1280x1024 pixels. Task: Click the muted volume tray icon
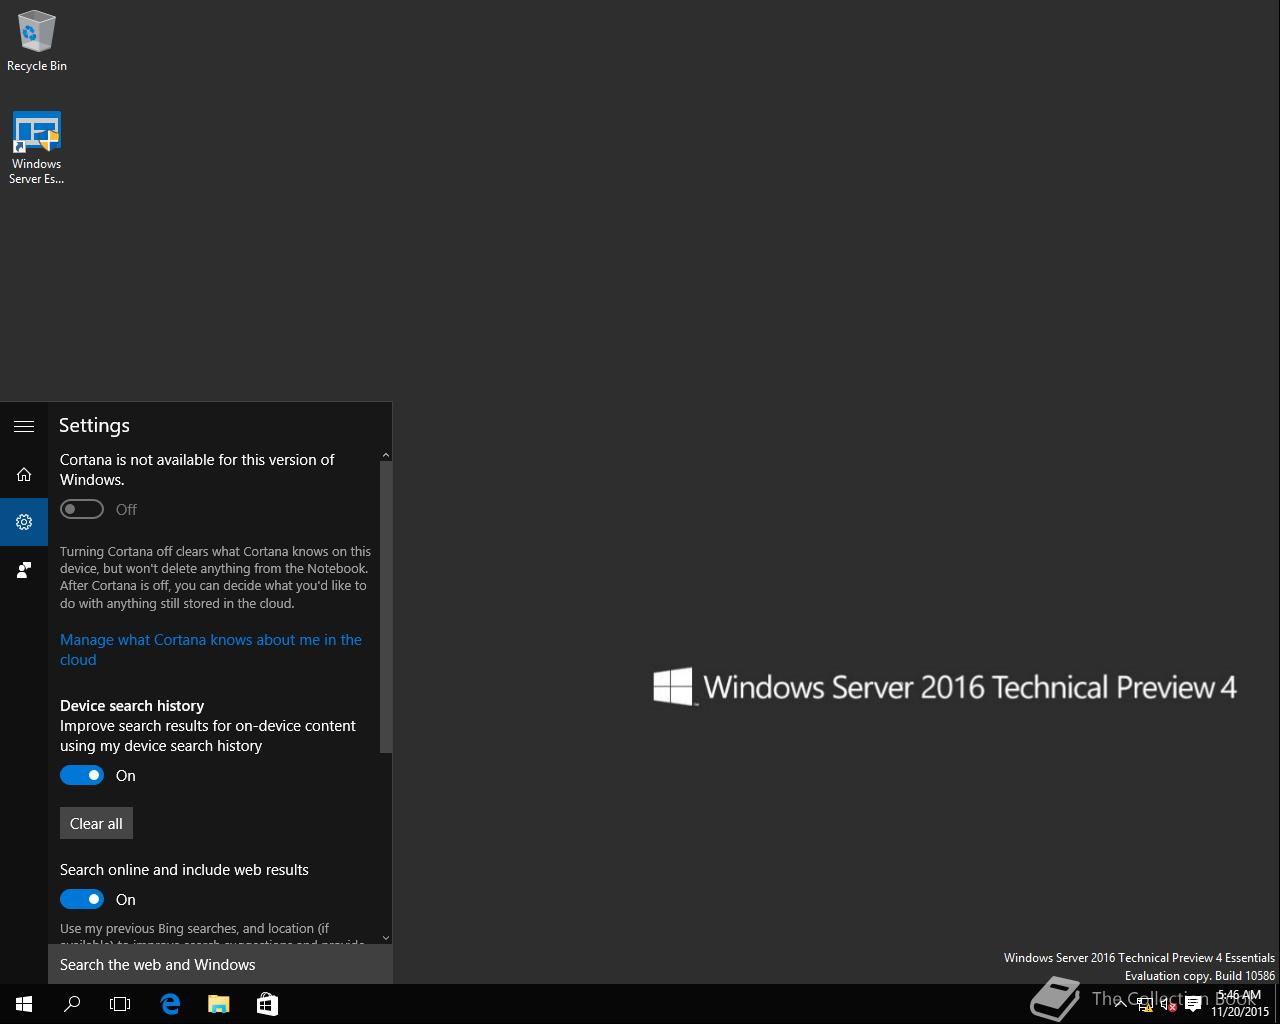coord(1168,1004)
